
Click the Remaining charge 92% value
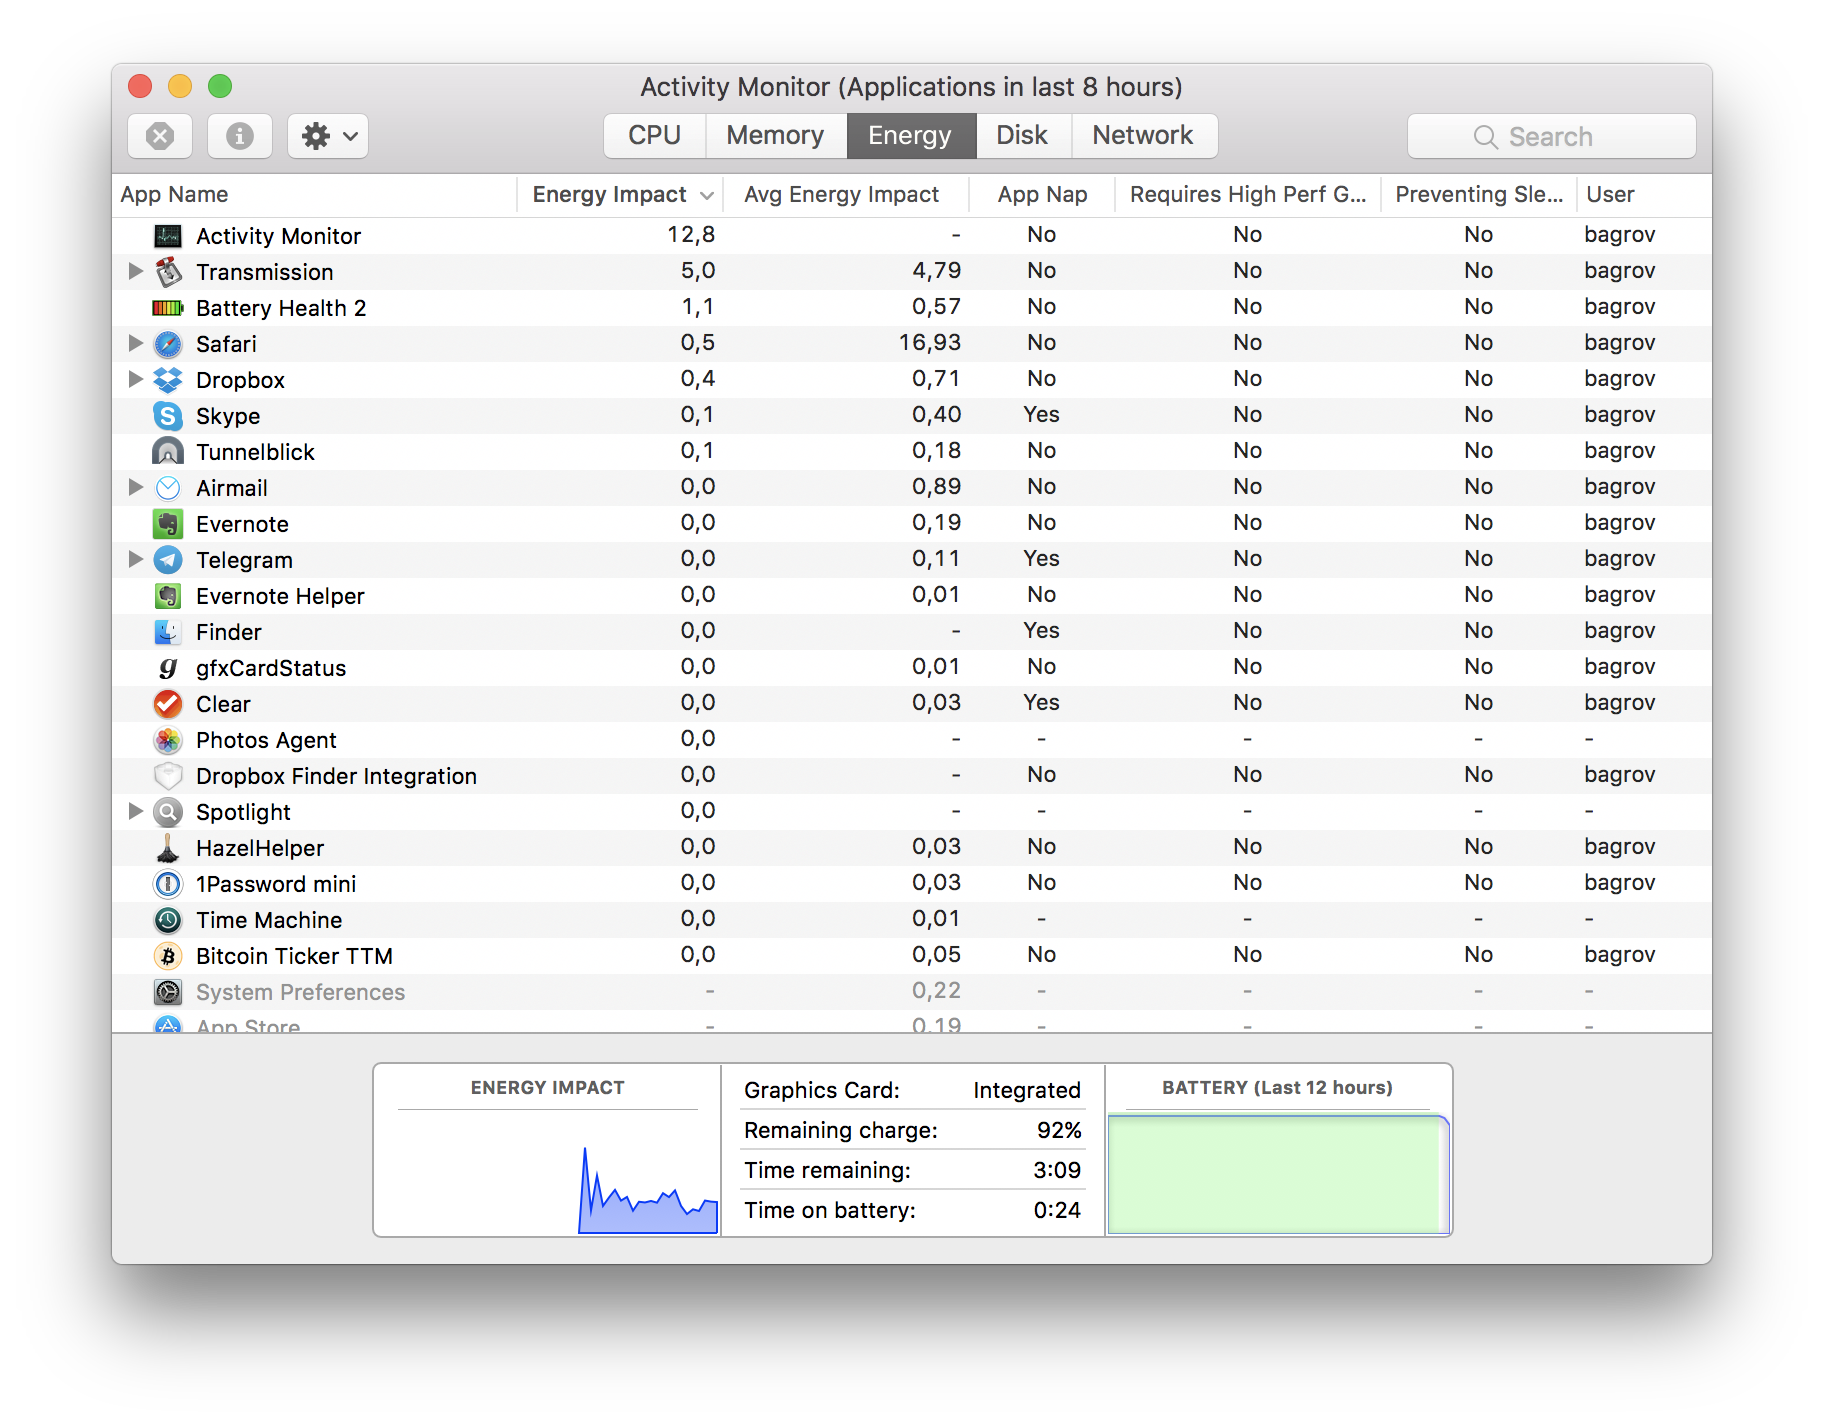coord(1059,1130)
